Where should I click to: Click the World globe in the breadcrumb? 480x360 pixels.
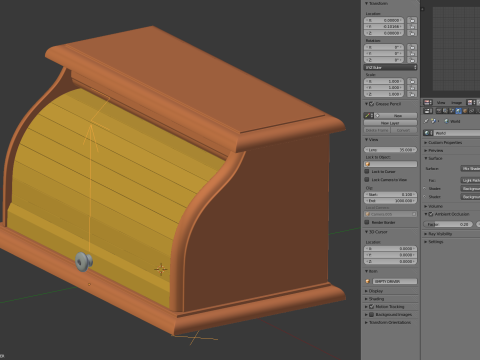447,121
